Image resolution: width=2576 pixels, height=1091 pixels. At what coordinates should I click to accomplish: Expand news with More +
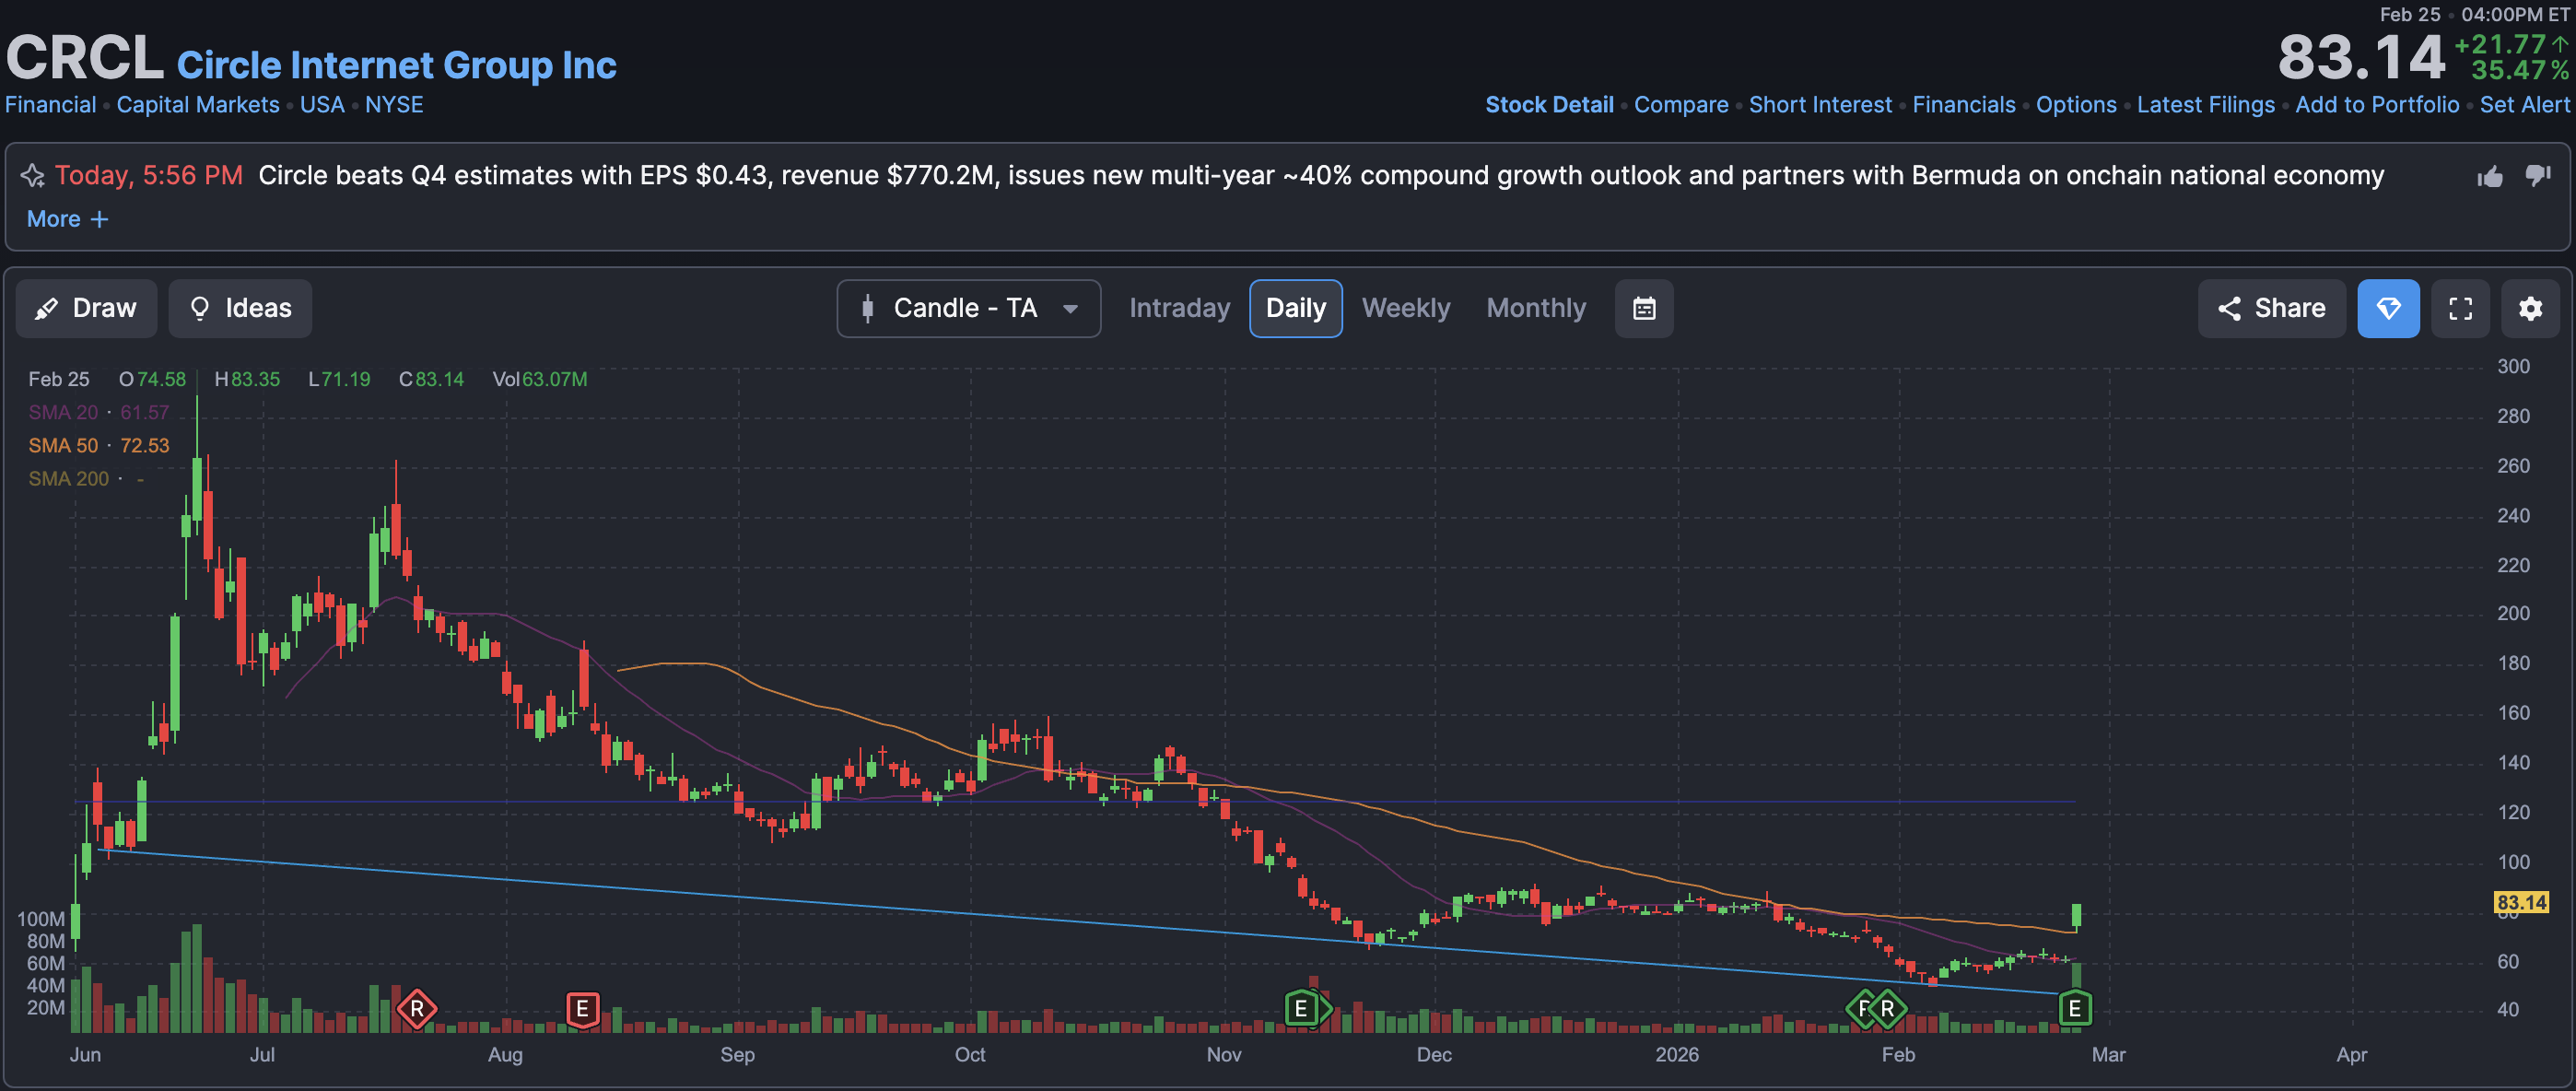[67, 219]
